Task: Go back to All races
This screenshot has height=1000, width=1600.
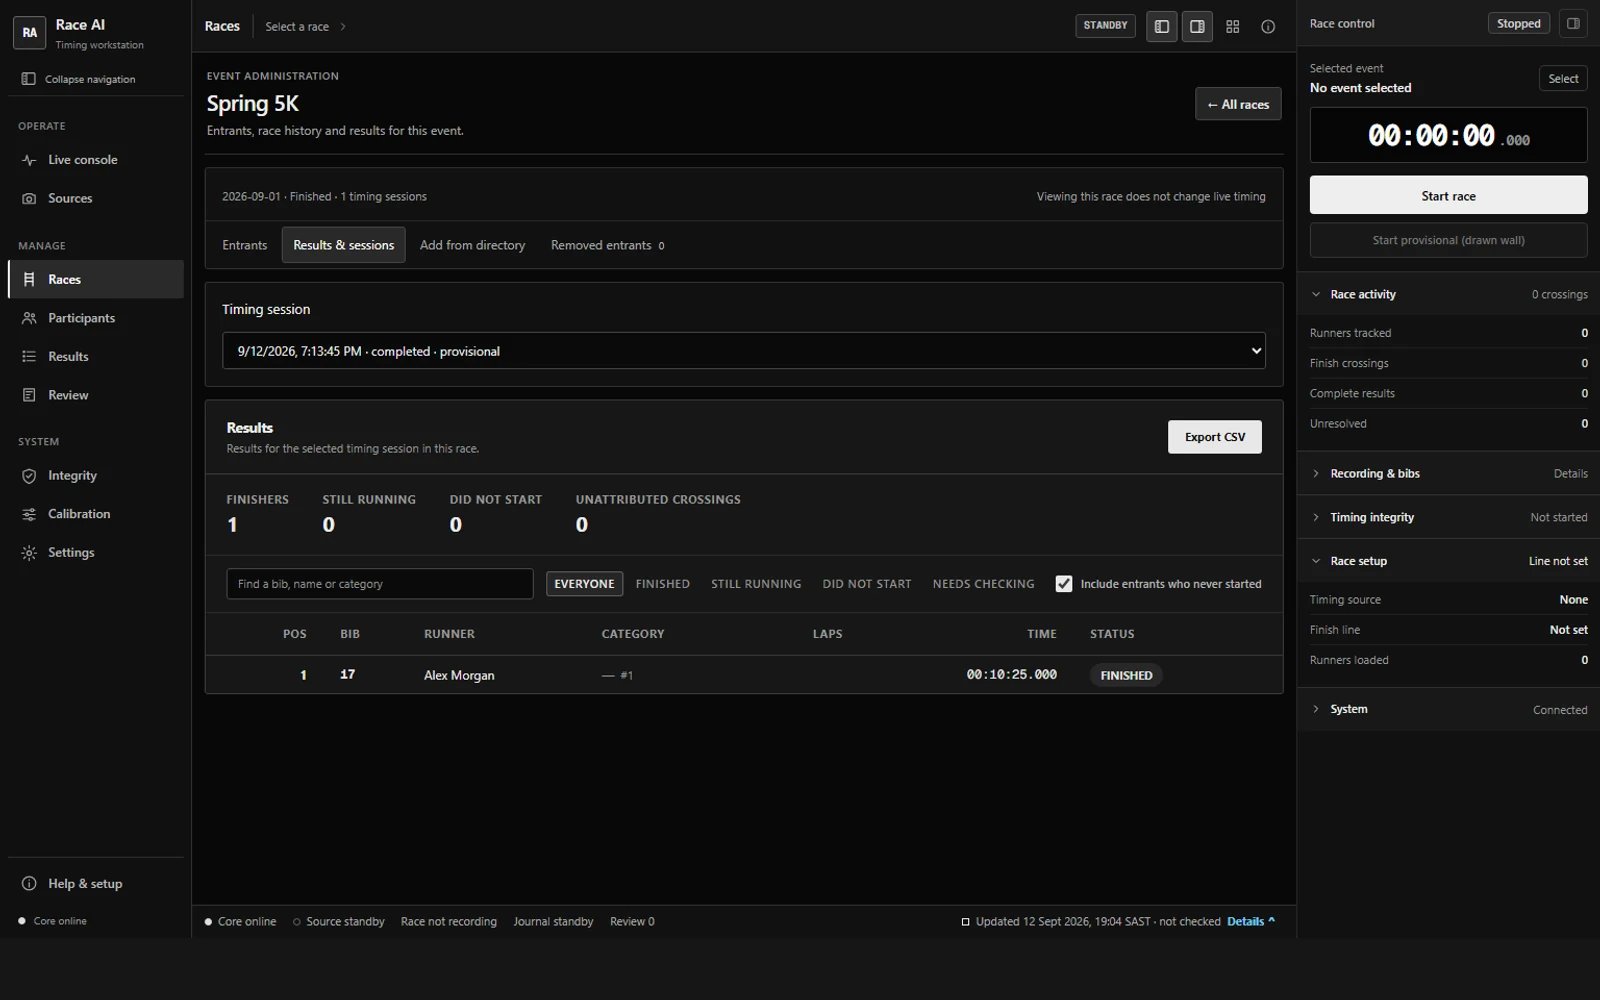Action: [x=1238, y=104]
